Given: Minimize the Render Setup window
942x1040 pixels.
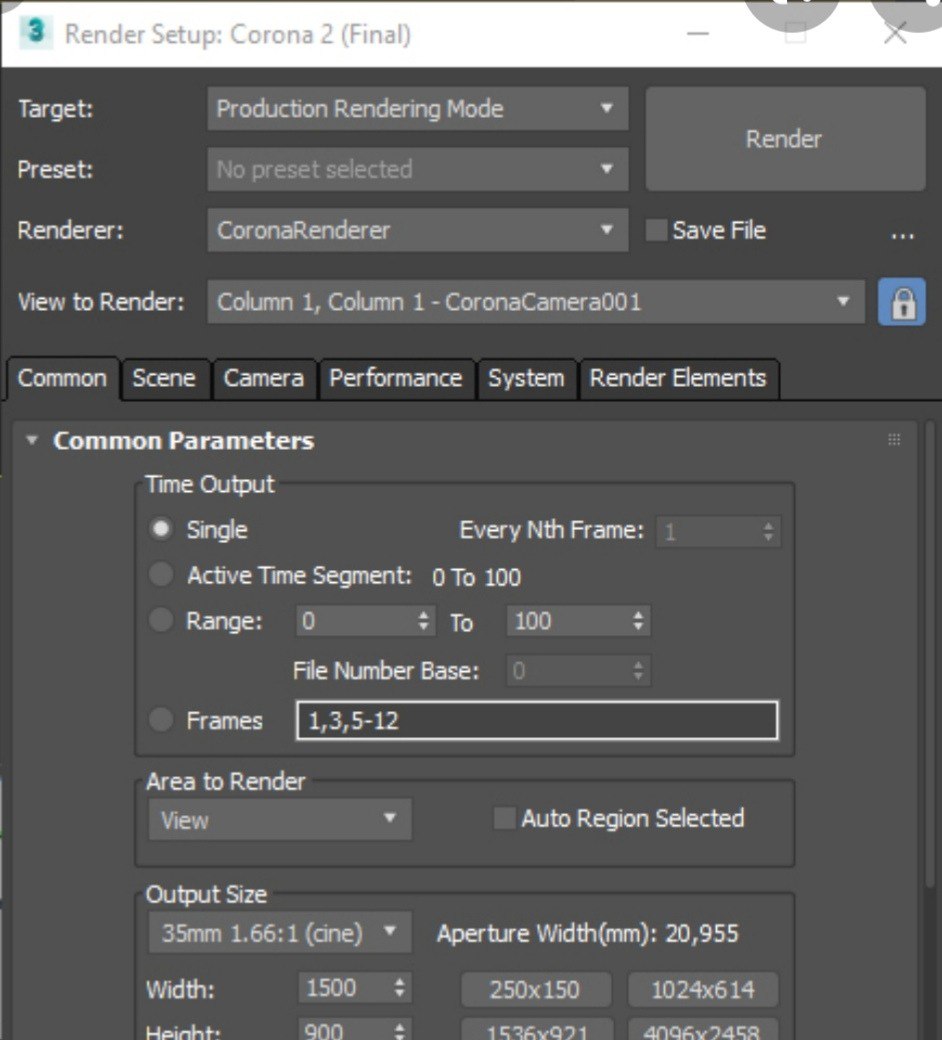Looking at the screenshot, I should coord(698,32).
